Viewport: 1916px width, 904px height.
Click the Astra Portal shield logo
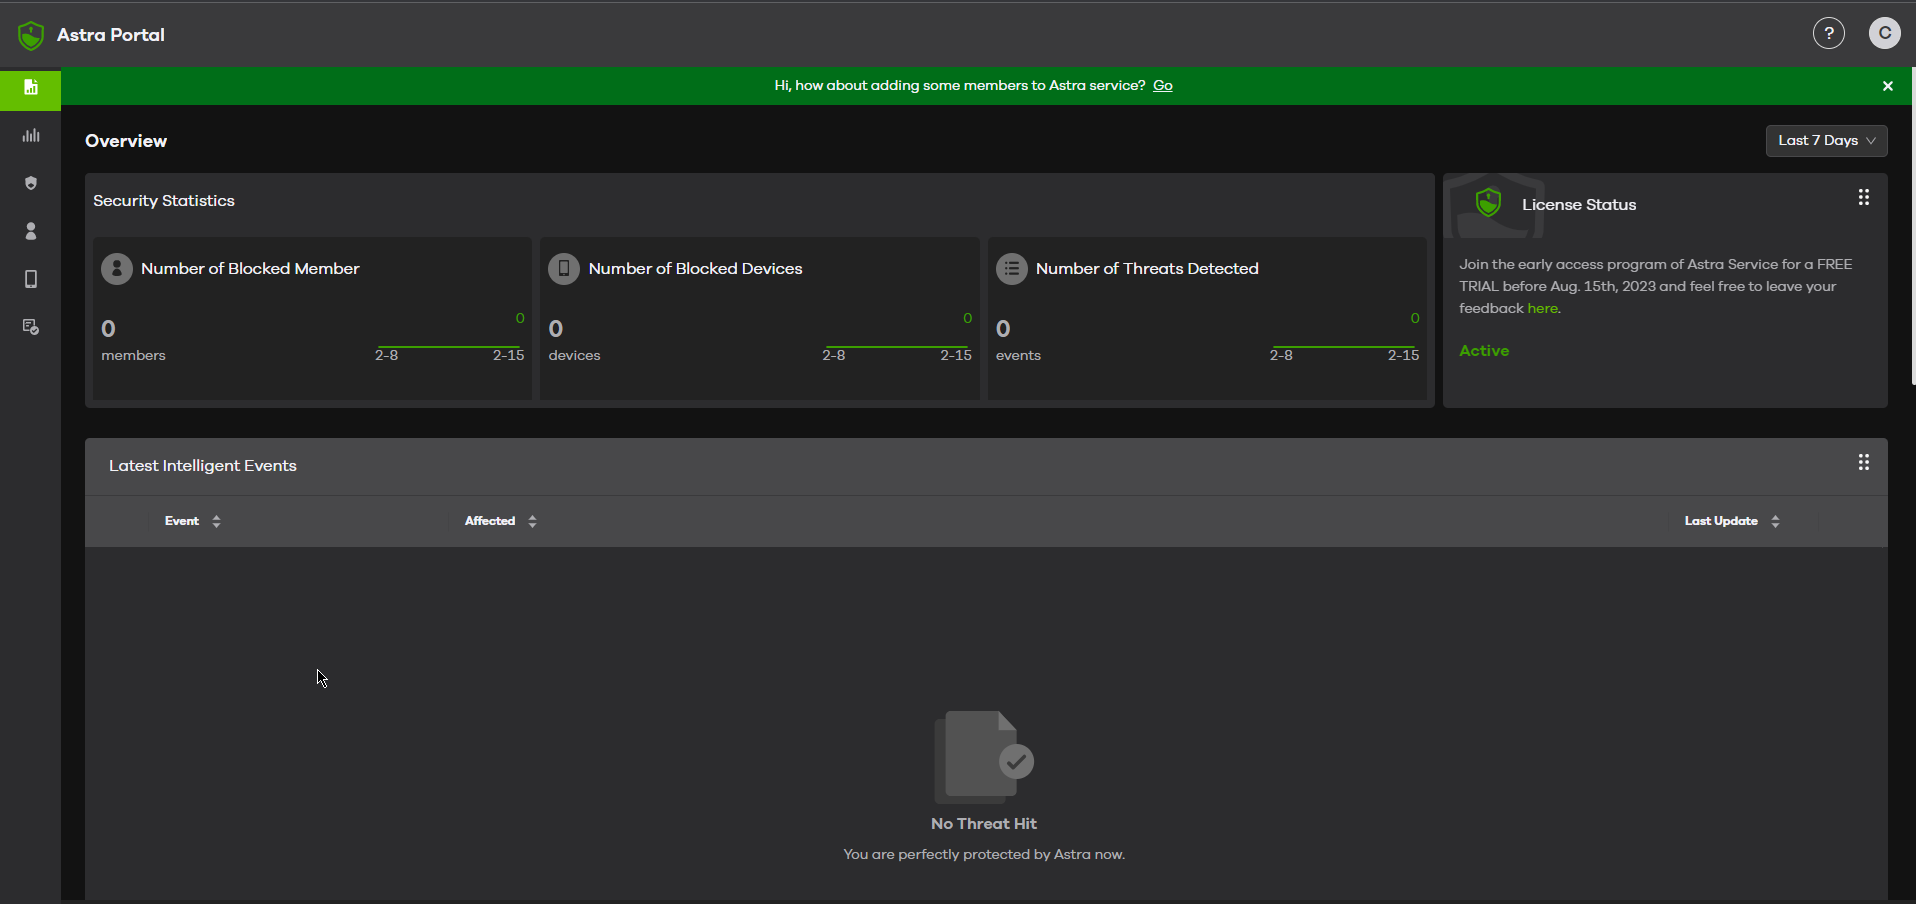click(31, 36)
